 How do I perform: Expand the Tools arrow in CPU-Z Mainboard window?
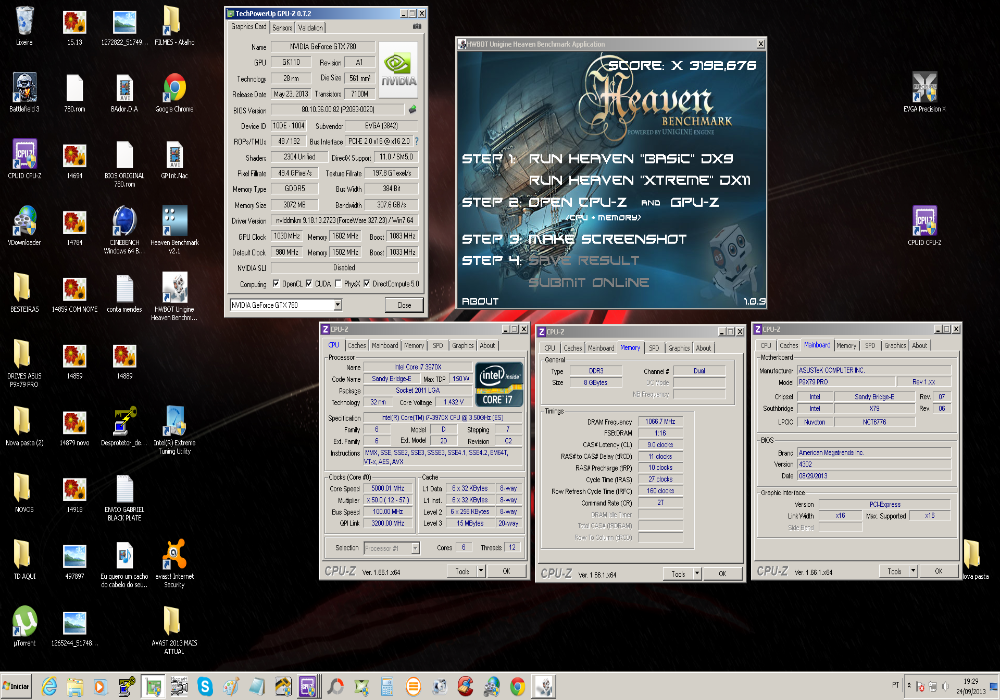click(x=913, y=571)
